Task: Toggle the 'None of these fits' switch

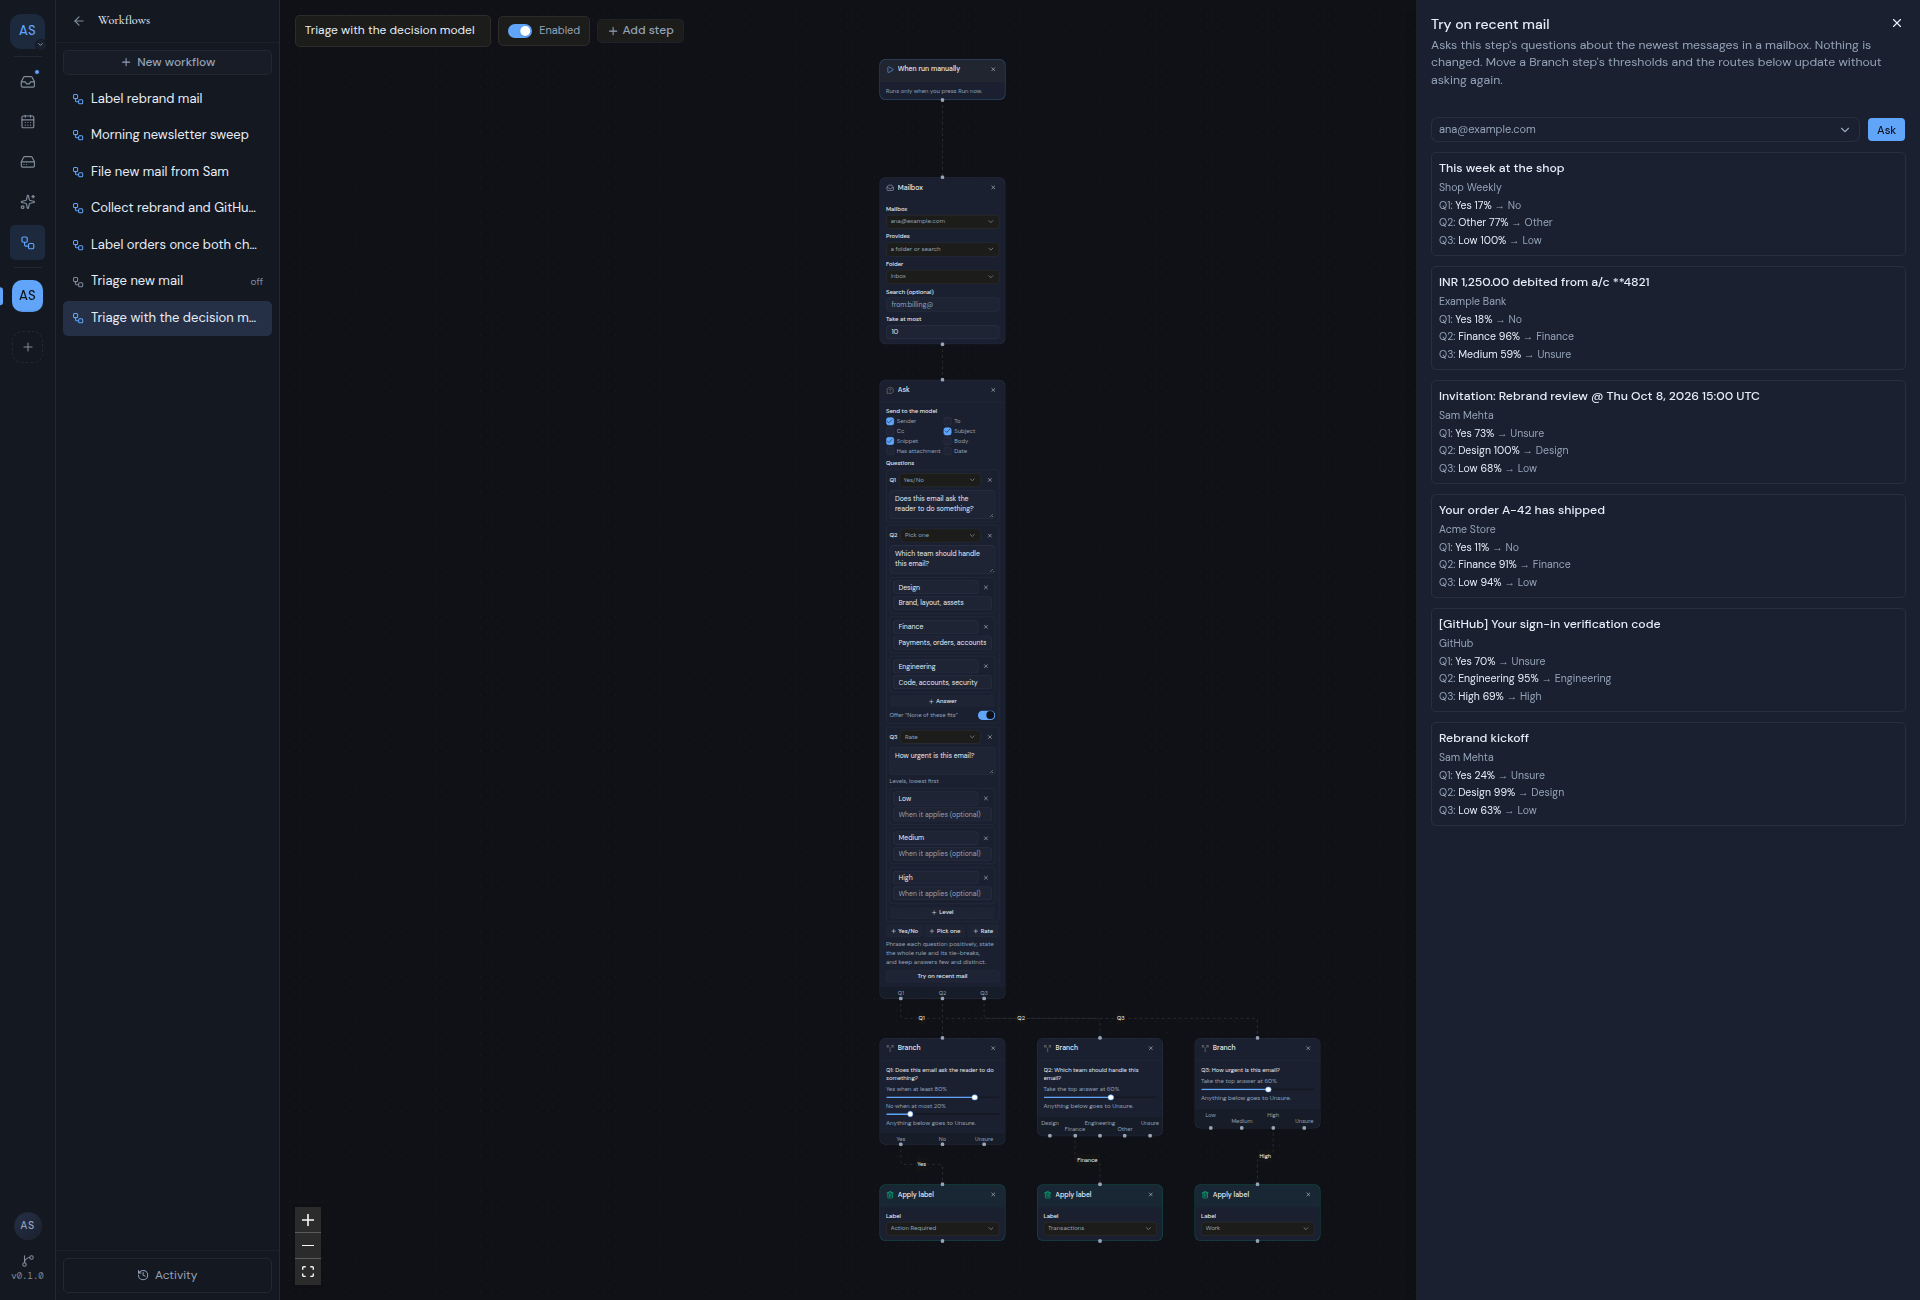Action: 986,715
